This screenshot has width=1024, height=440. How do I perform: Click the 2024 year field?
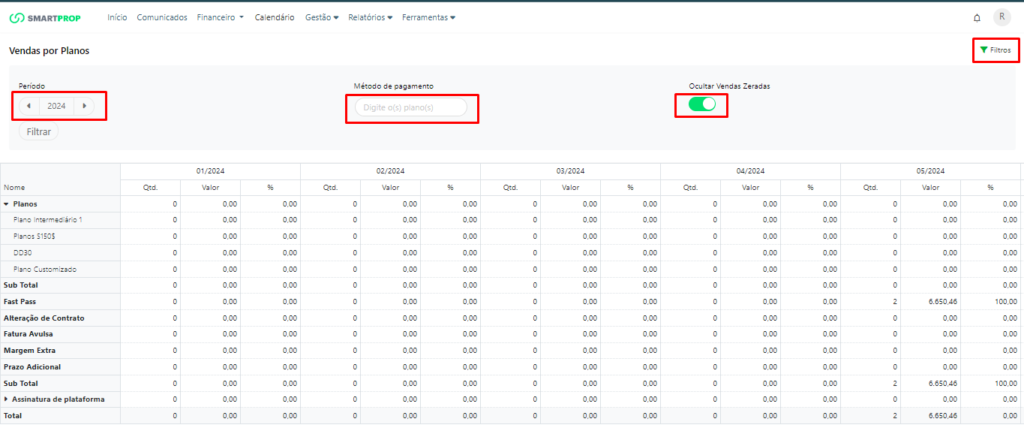57,105
